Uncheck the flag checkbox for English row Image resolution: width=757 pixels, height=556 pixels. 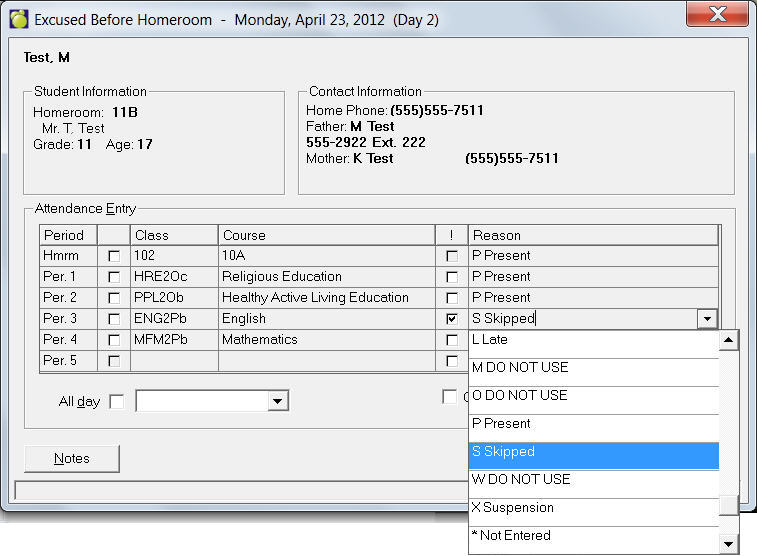[452, 319]
